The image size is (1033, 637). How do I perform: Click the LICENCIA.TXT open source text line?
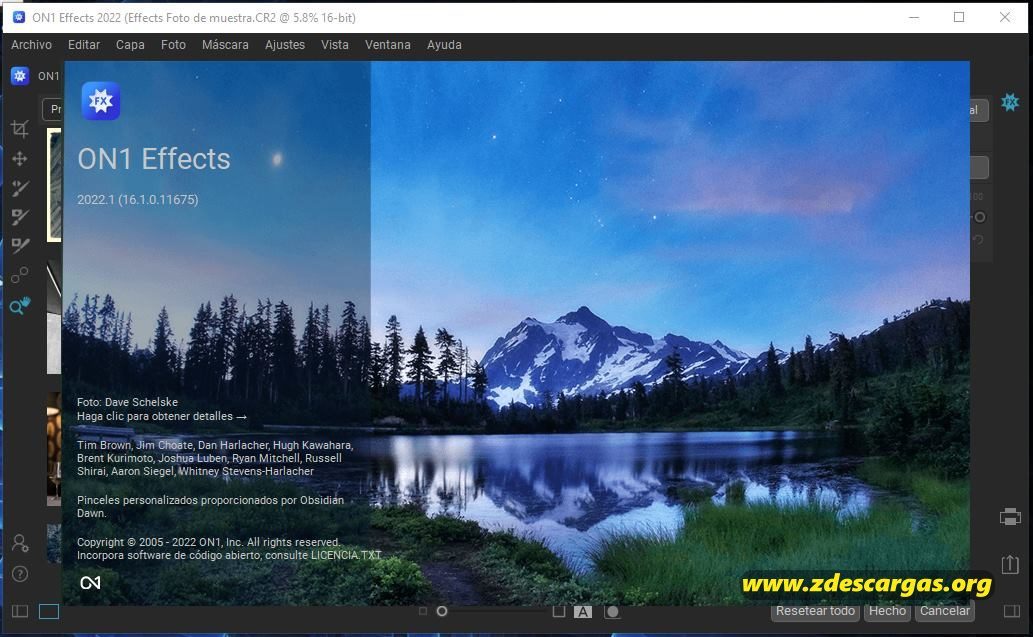[229, 555]
